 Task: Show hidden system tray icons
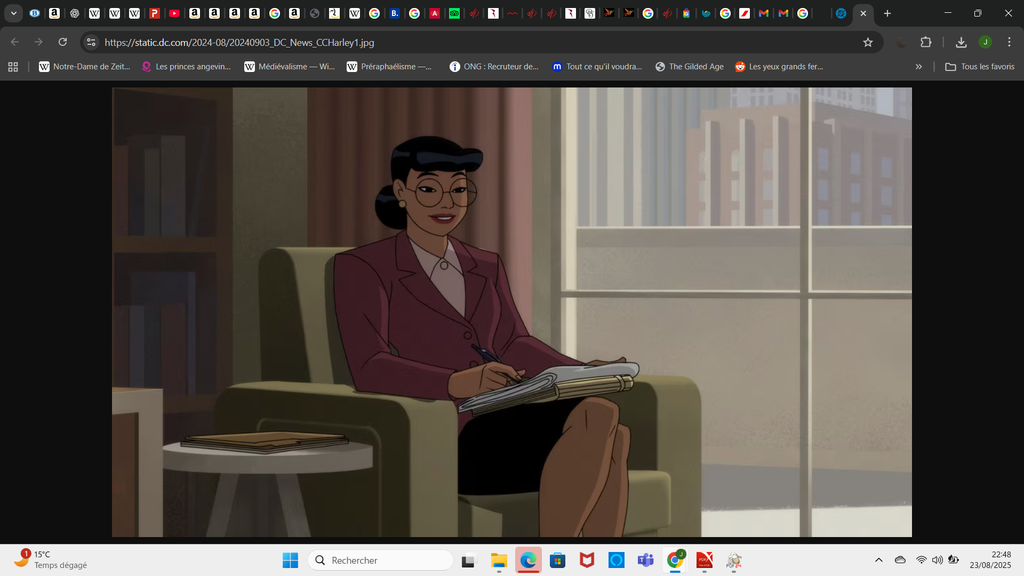point(878,560)
